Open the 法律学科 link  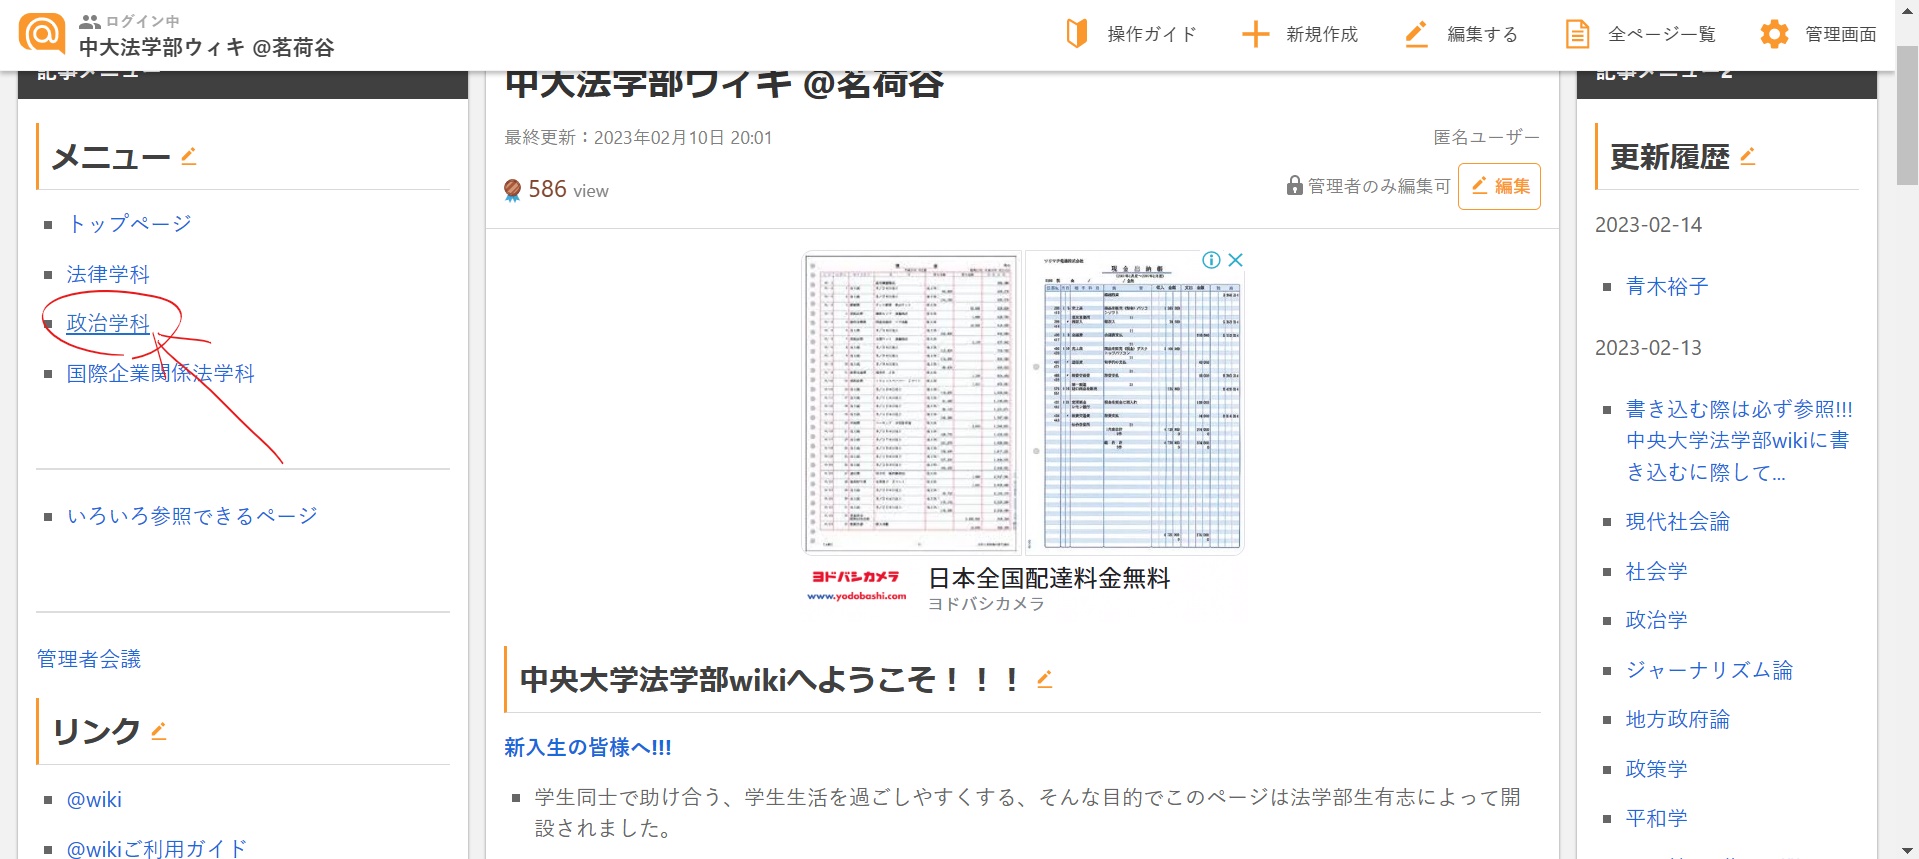click(108, 274)
